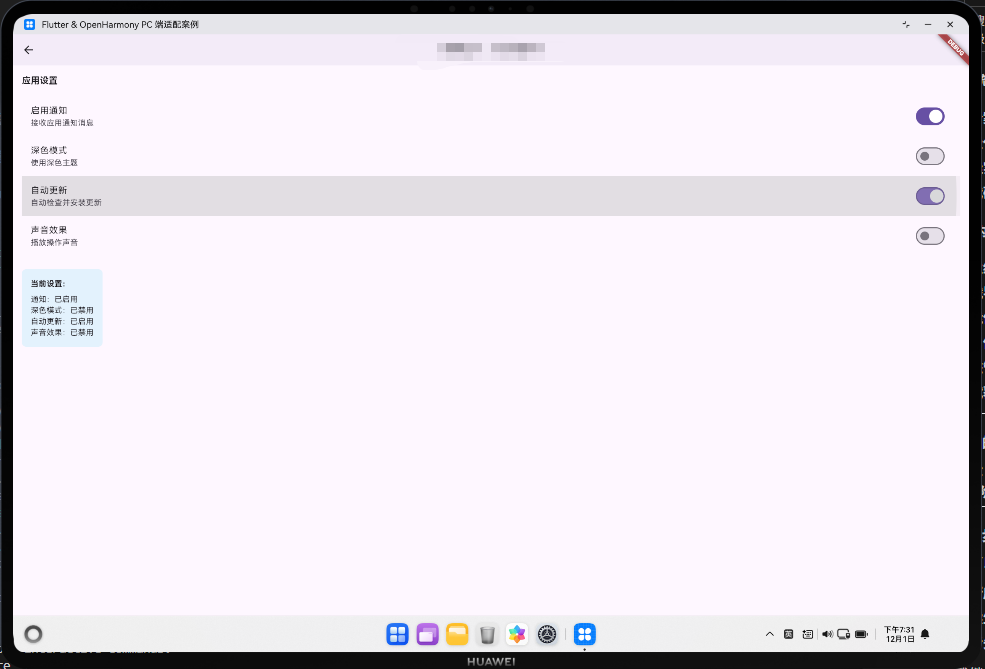
Task: Click the 启用通知 row label
Action: pos(49,110)
